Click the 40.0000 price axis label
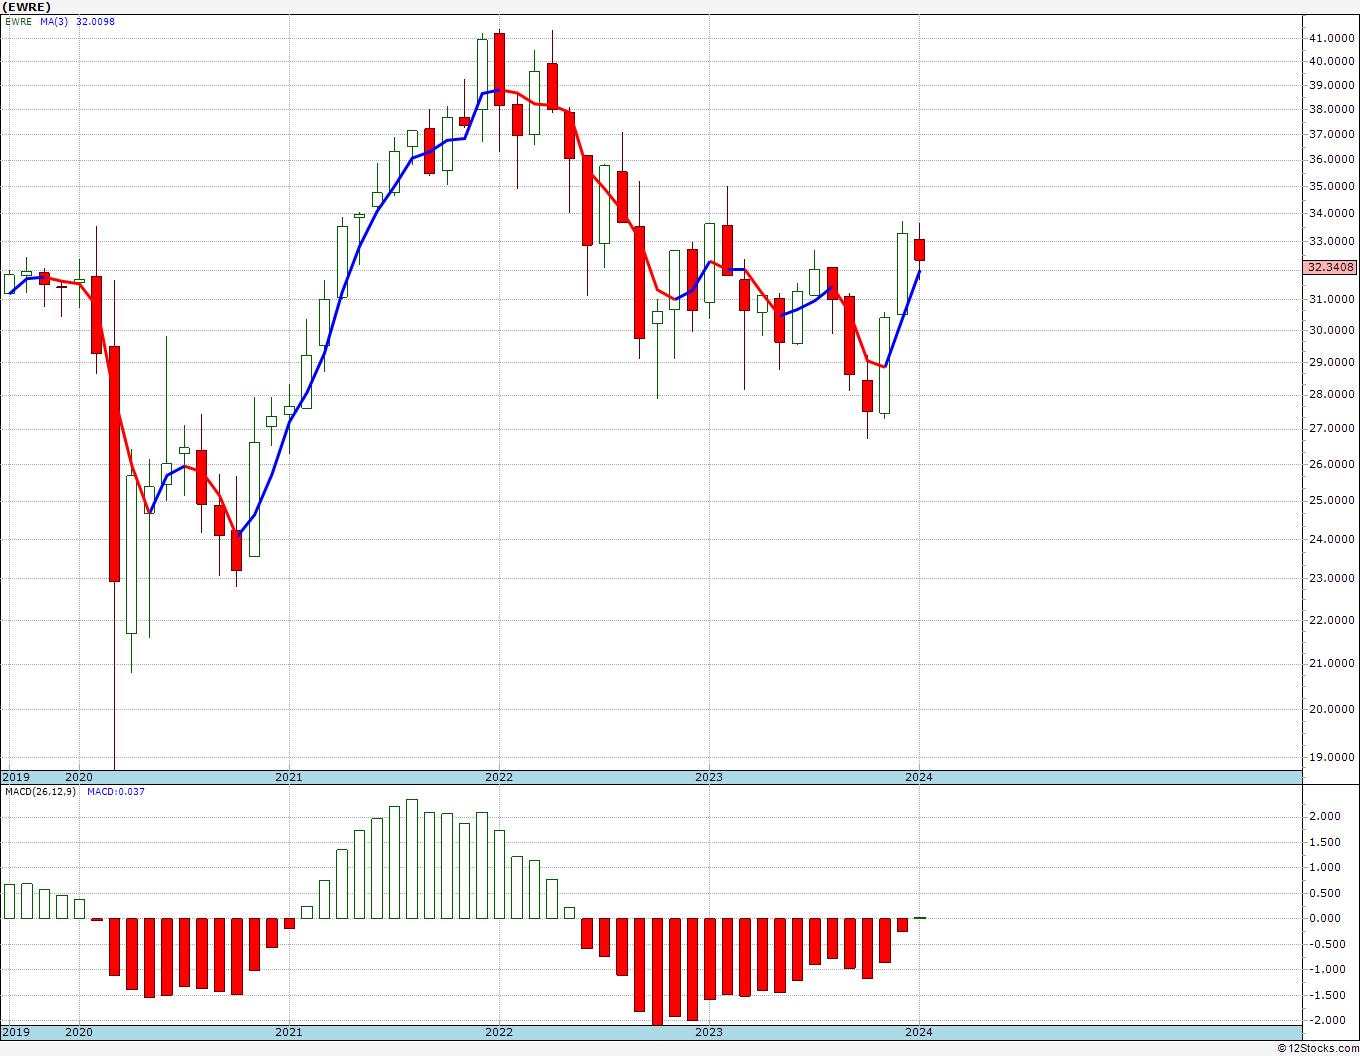 (x=1334, y=61)
